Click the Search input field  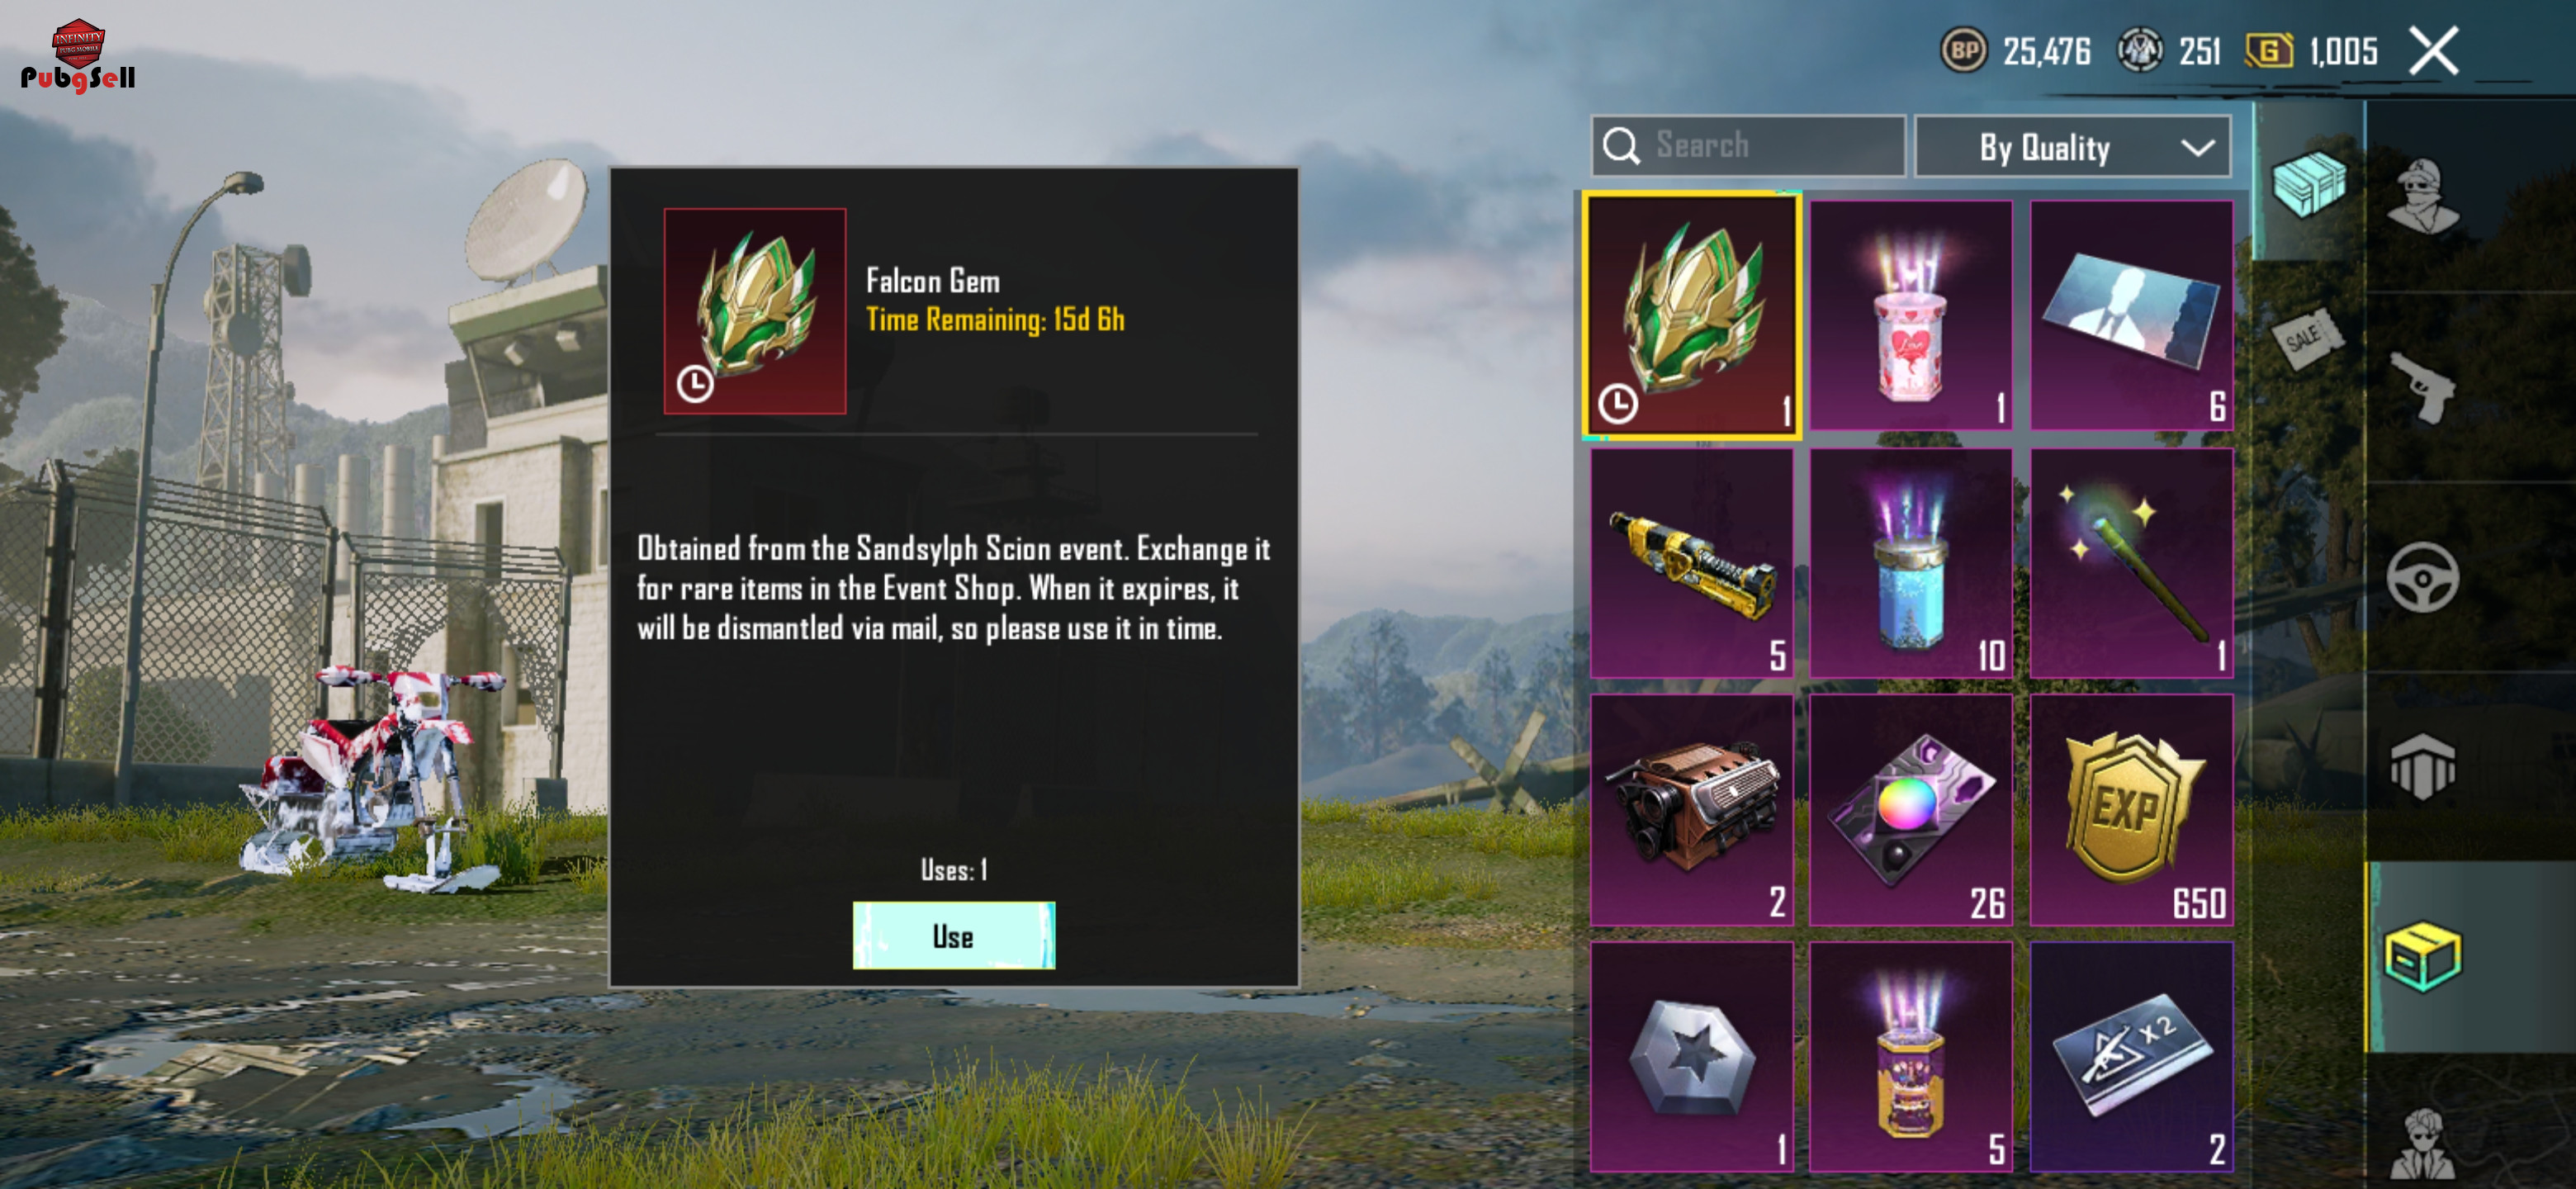(1748, 146)
